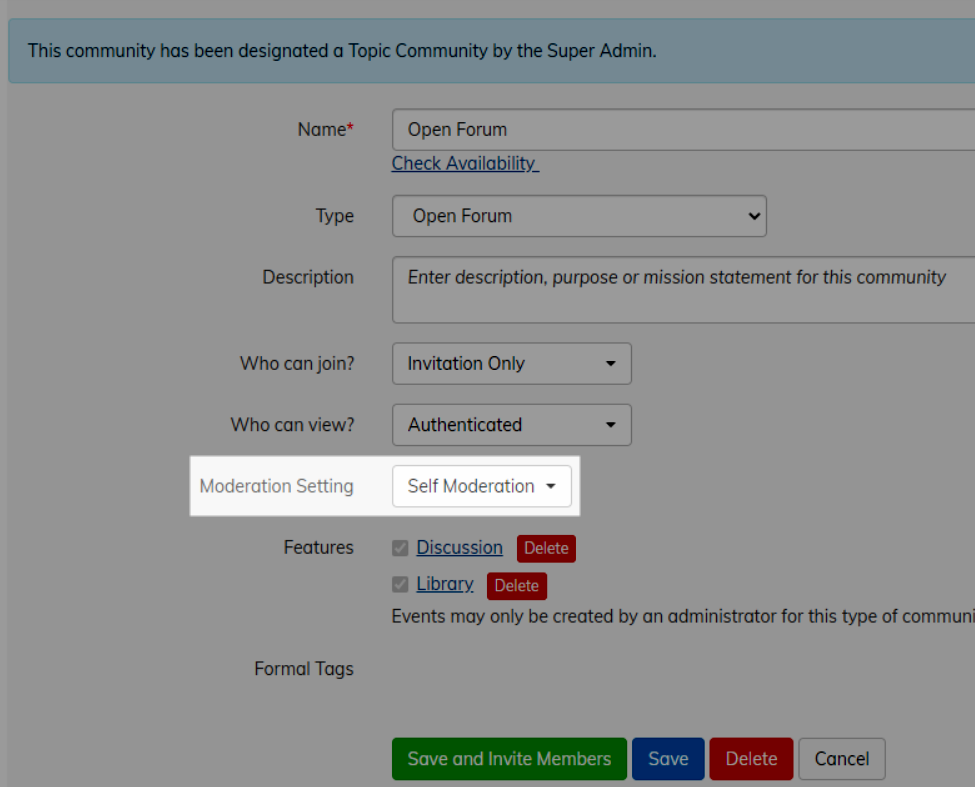Click the Cancel button

click(841, 759)
